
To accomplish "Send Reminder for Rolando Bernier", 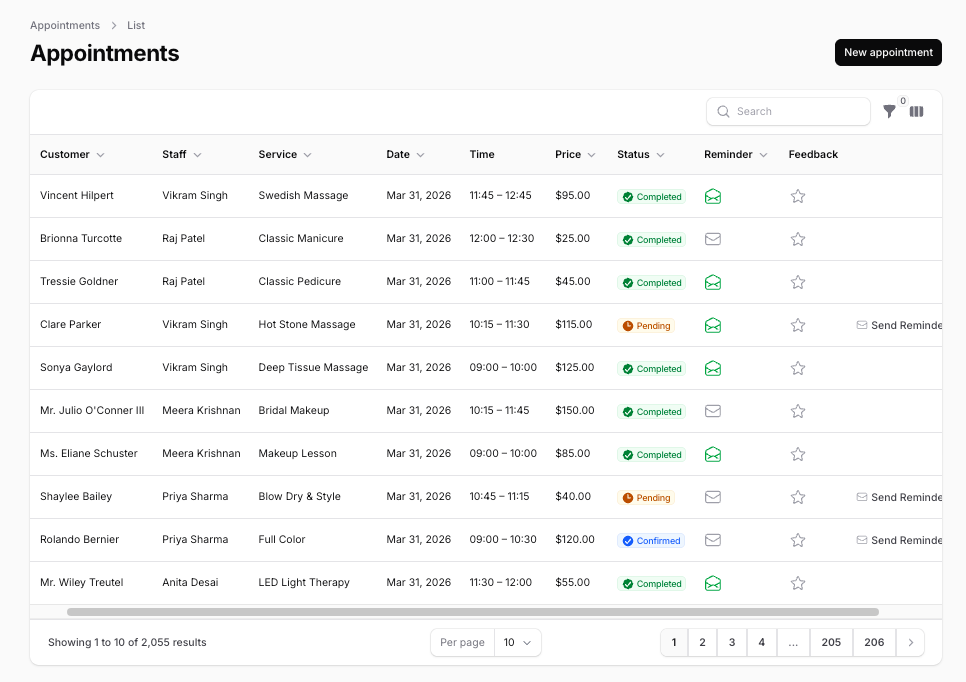I will [898, 540].
